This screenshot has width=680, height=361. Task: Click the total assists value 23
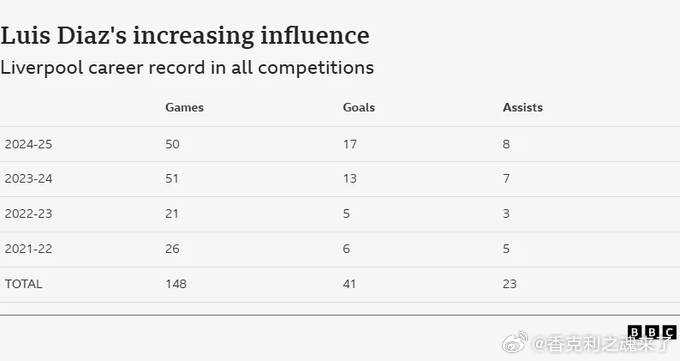click(510, 284)
